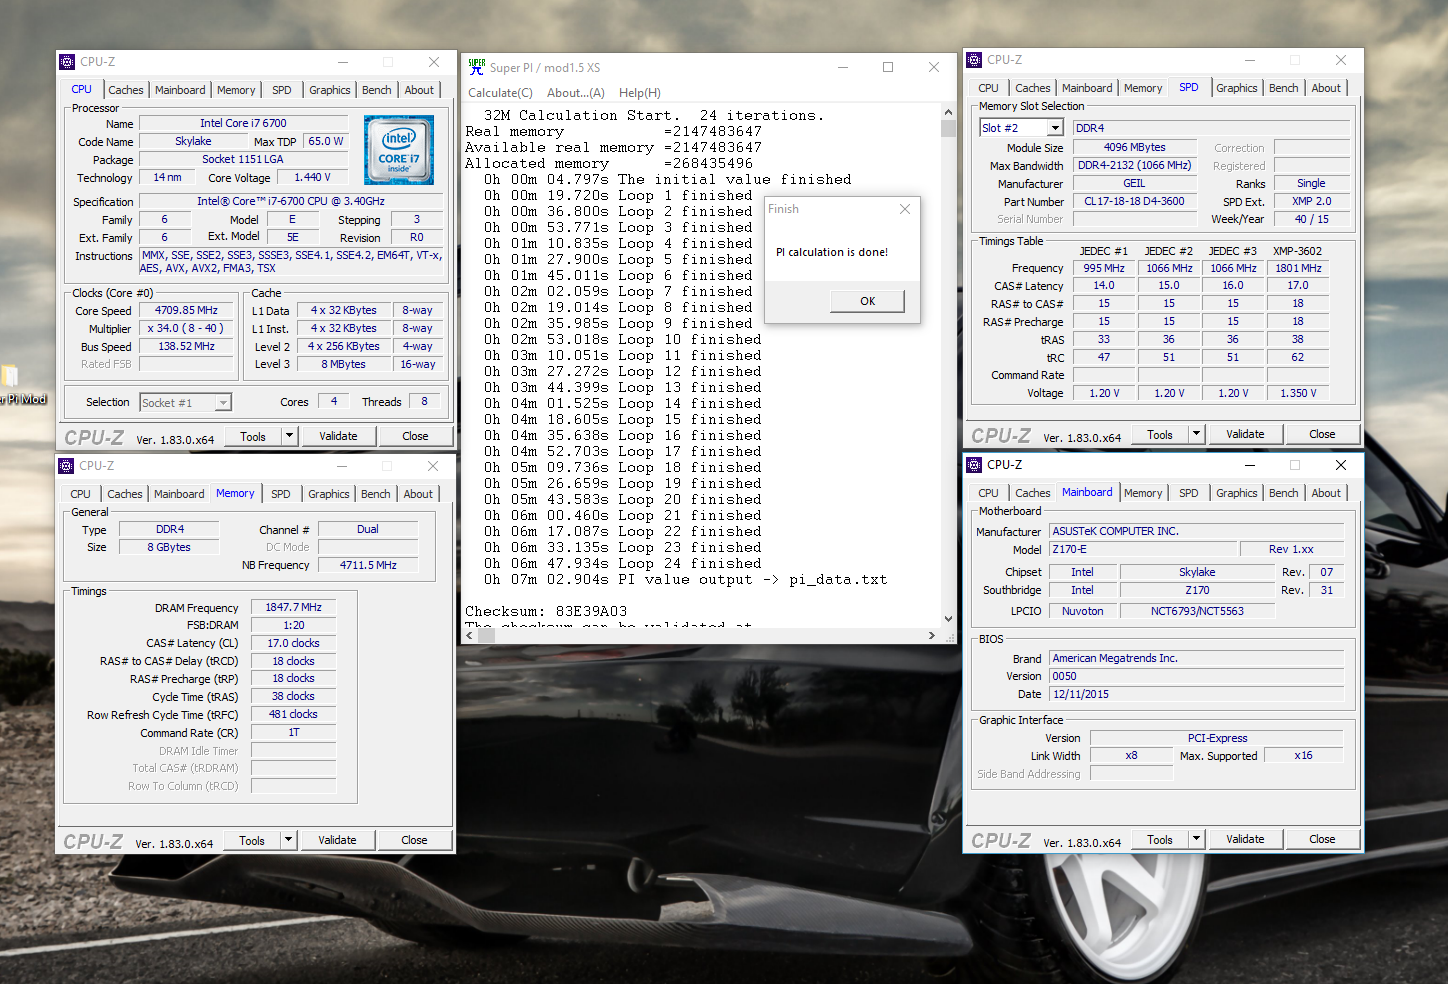
Task: Click the BIOS Date 12/11/2015 field
Action: pyautogui.click(x=1196, y=694)
